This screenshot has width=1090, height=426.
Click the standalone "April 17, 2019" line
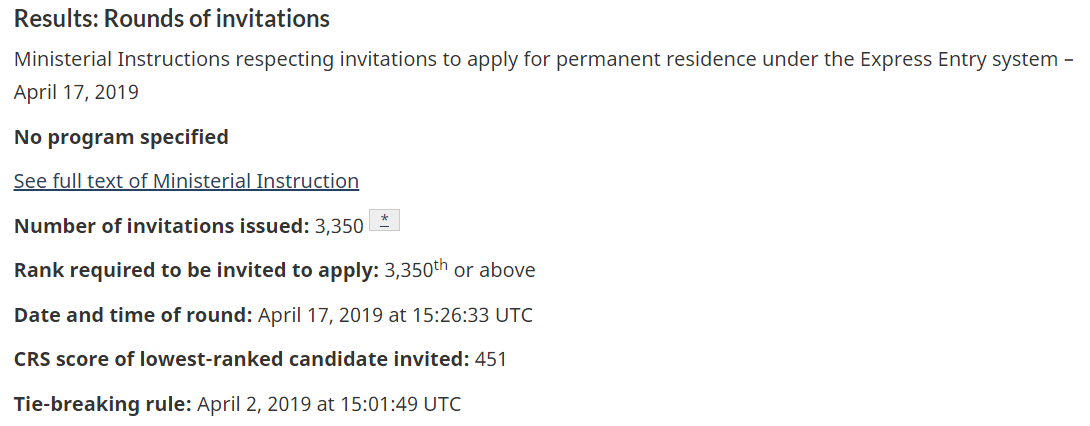click(76, 93)
